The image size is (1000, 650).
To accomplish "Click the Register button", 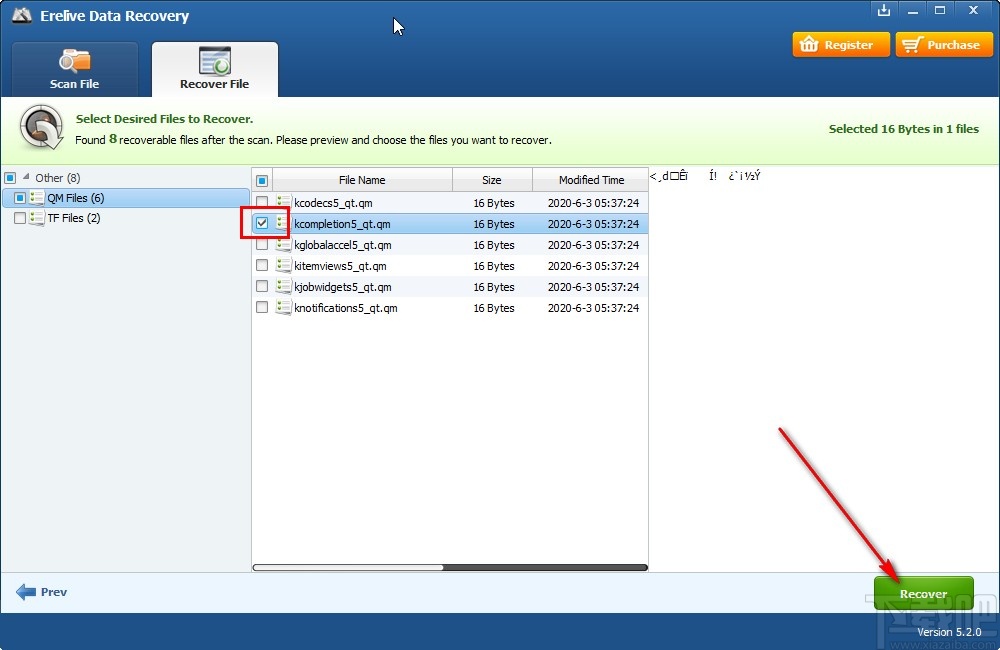I will pos(841,45).
